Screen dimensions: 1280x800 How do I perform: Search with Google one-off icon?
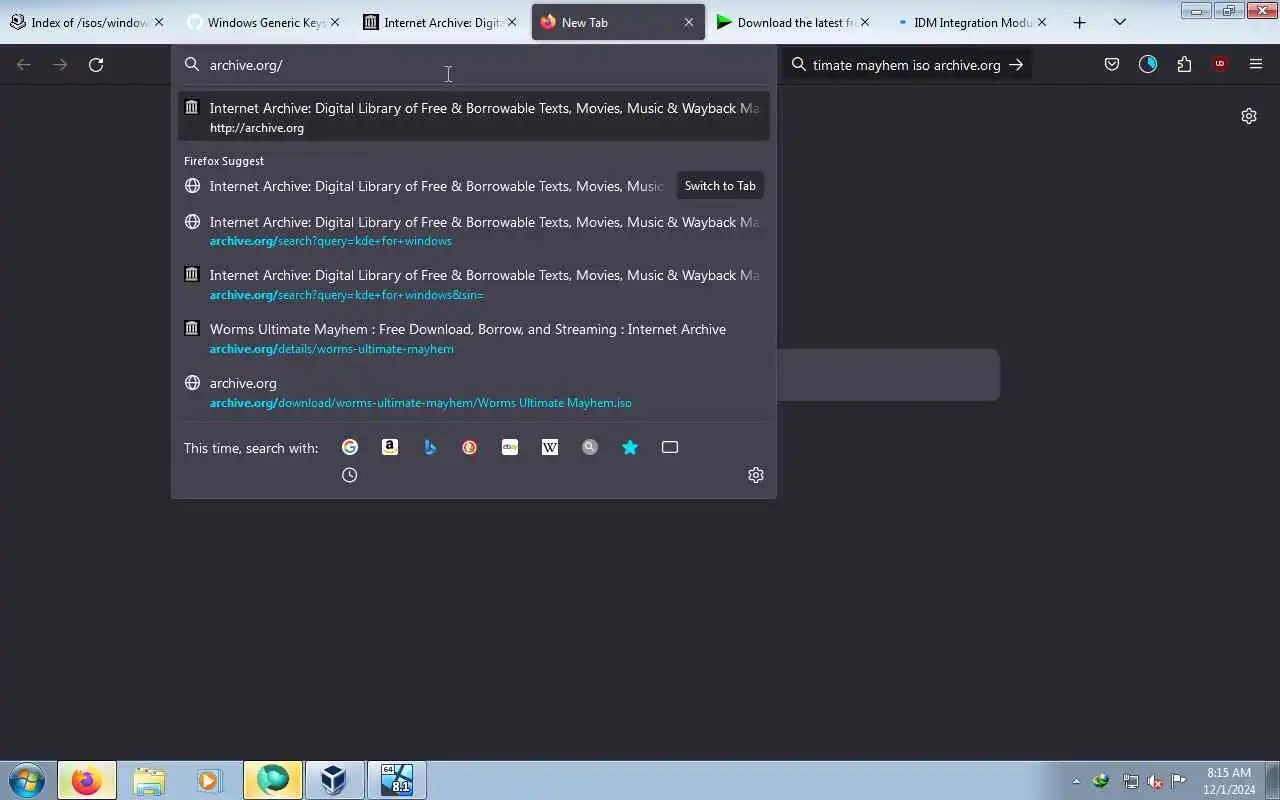[350, 447]
